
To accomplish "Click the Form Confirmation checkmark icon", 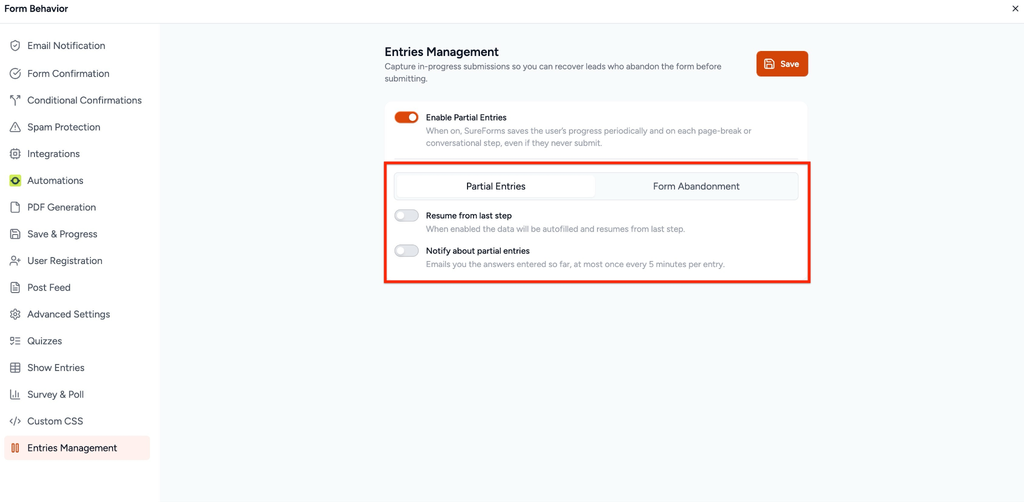I will click(x=15, y=74).
